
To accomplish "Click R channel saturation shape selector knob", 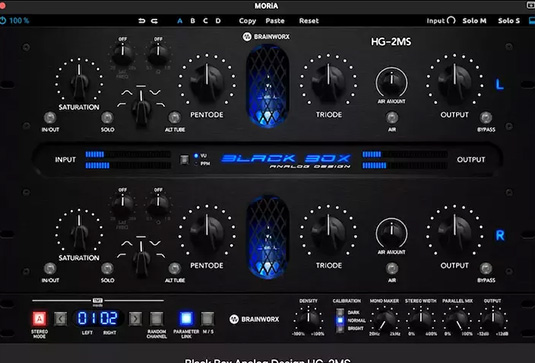I will pyautogui.click(x=141, y=258).
